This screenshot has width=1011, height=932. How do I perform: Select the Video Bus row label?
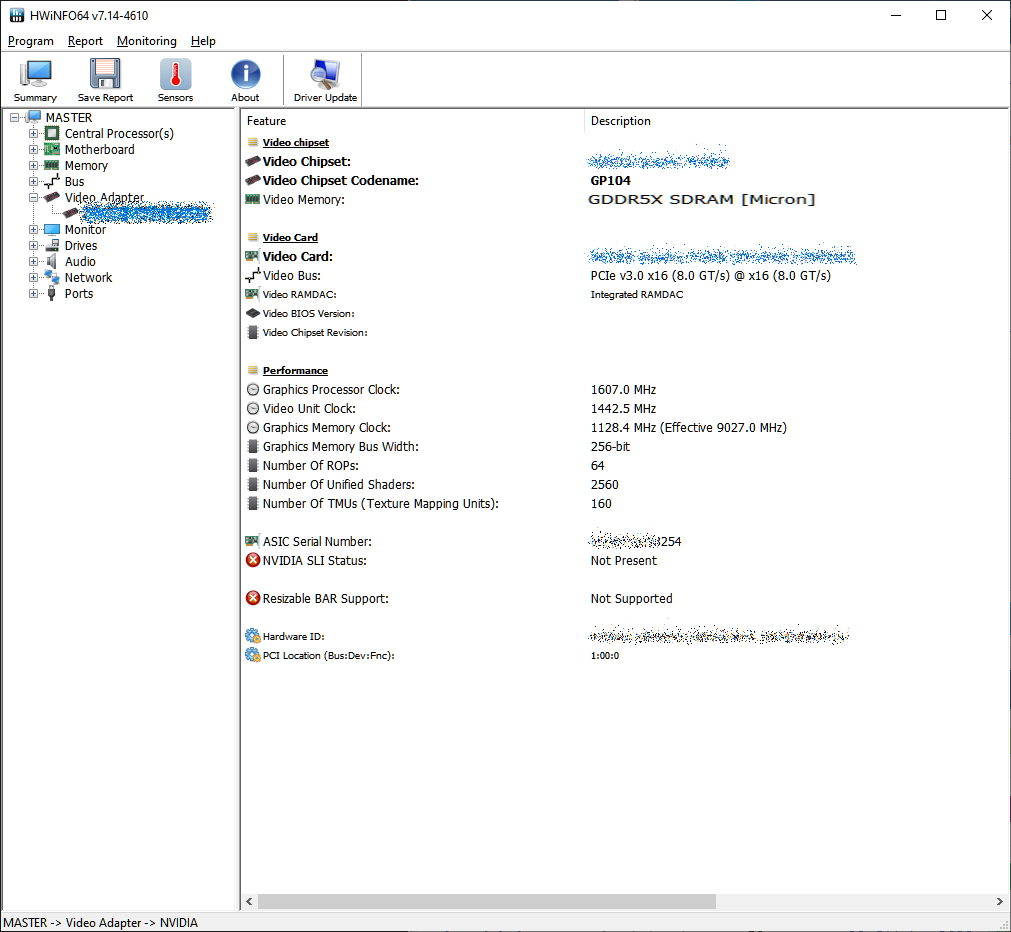tap(291, 275)
